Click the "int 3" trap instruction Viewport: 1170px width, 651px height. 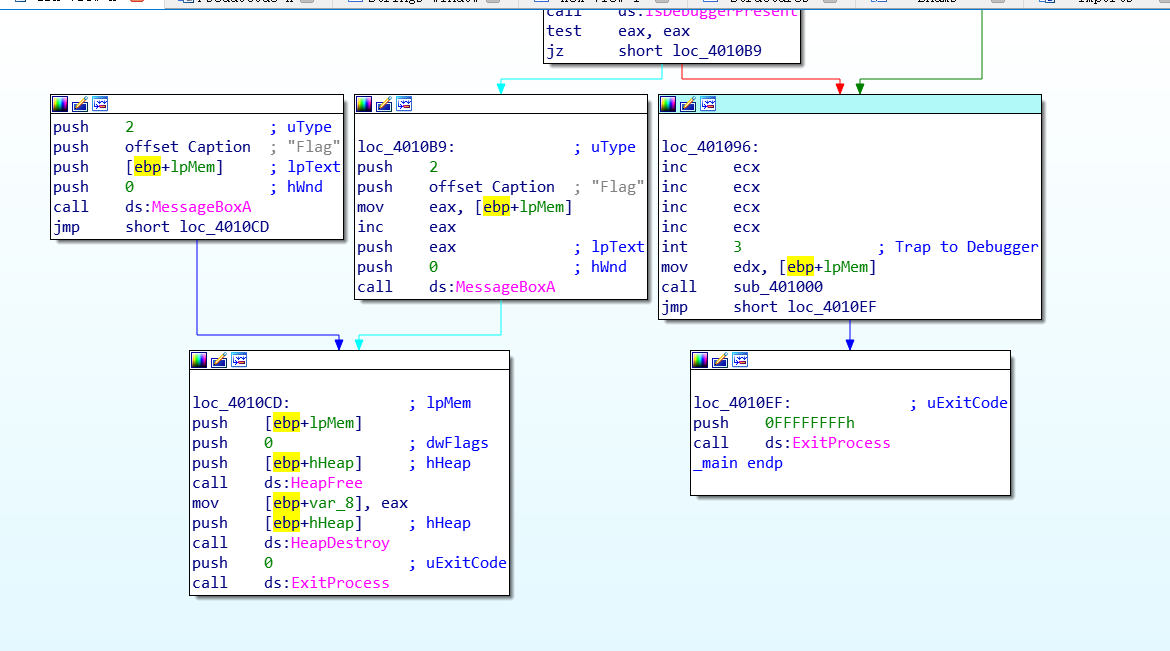[x=701, y=247]
